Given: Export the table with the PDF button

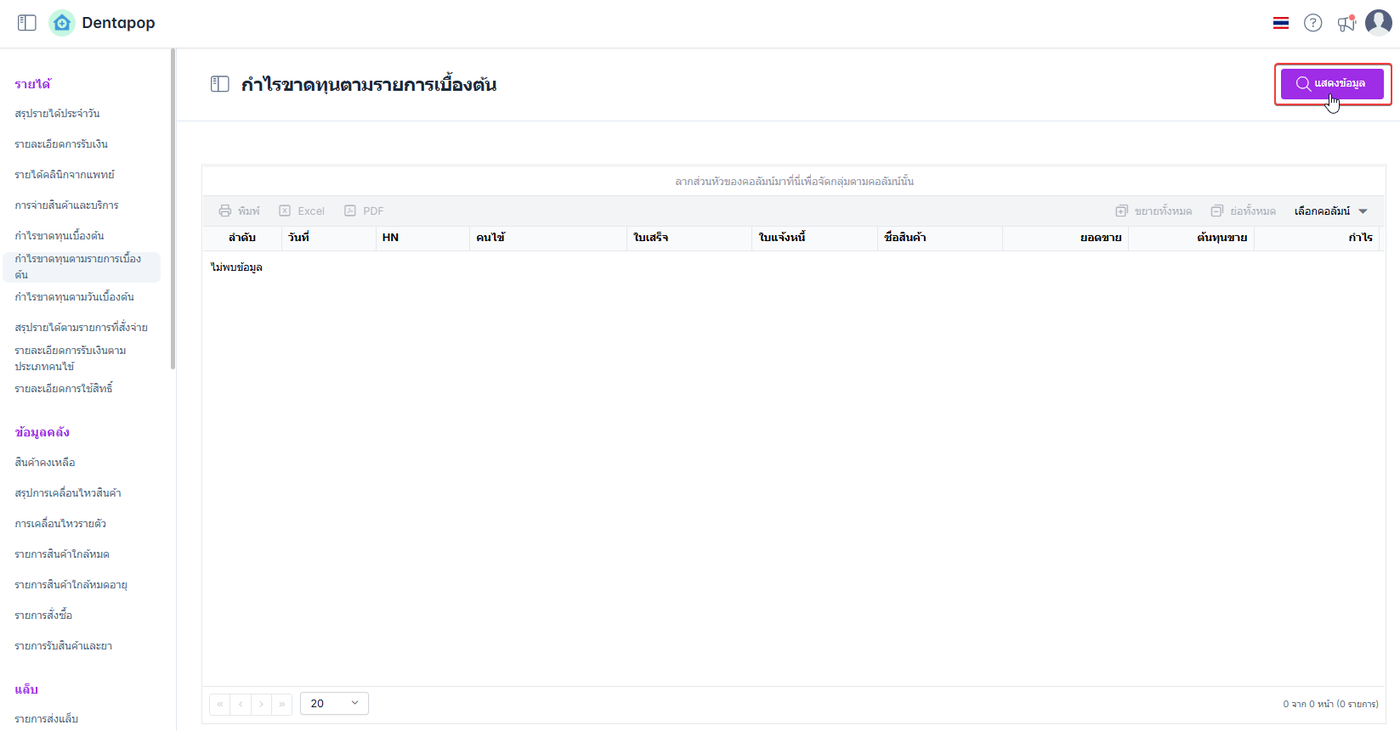Looking at the screenshot, I should 364,211.
